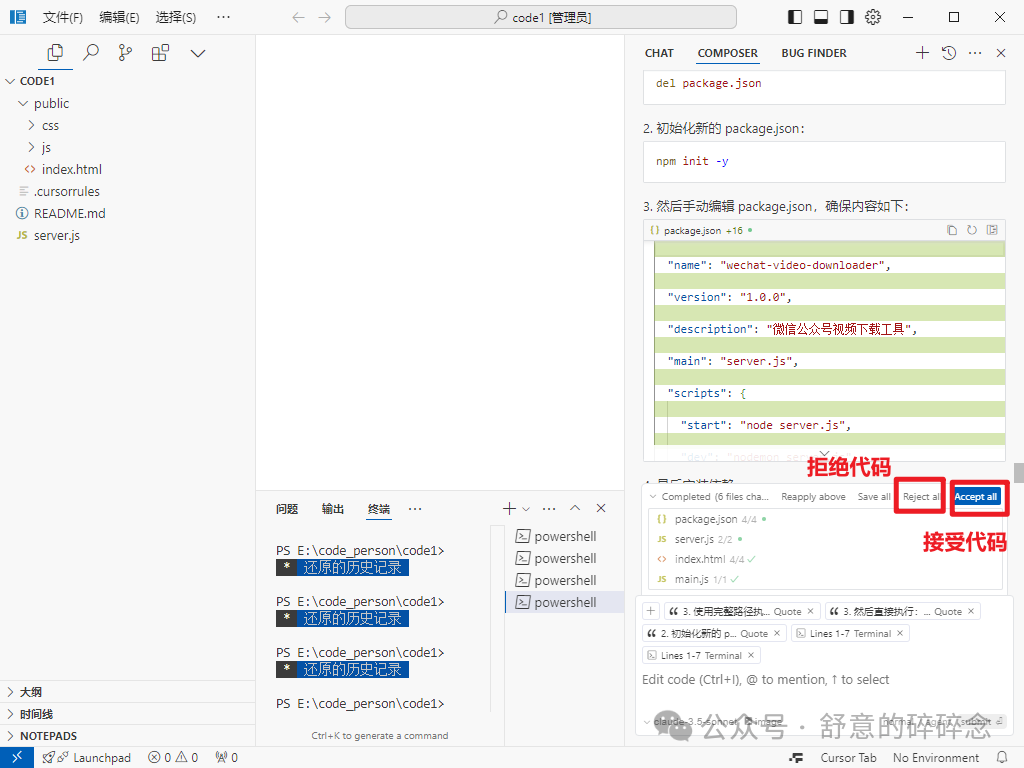Open package.json 4/4 changed file
Image resolution: width=1024 pixels, height=768 pixels.
[825, 519]
